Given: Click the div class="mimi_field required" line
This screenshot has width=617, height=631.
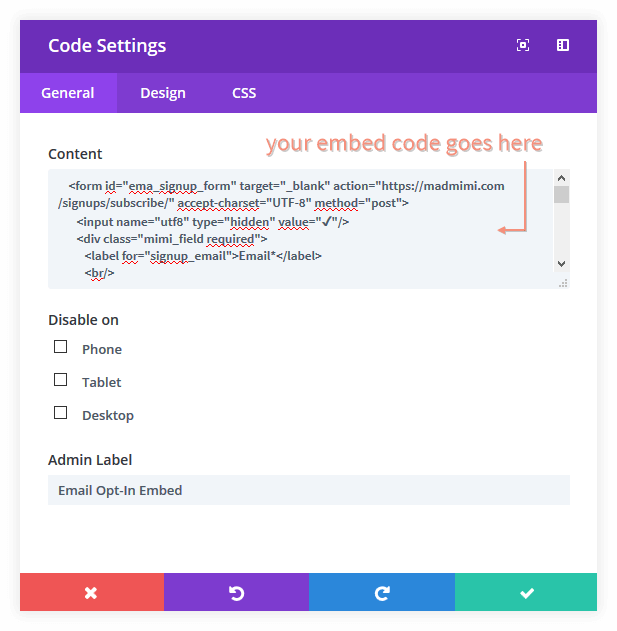Looking at the screenshot, I should click(171, 239).
